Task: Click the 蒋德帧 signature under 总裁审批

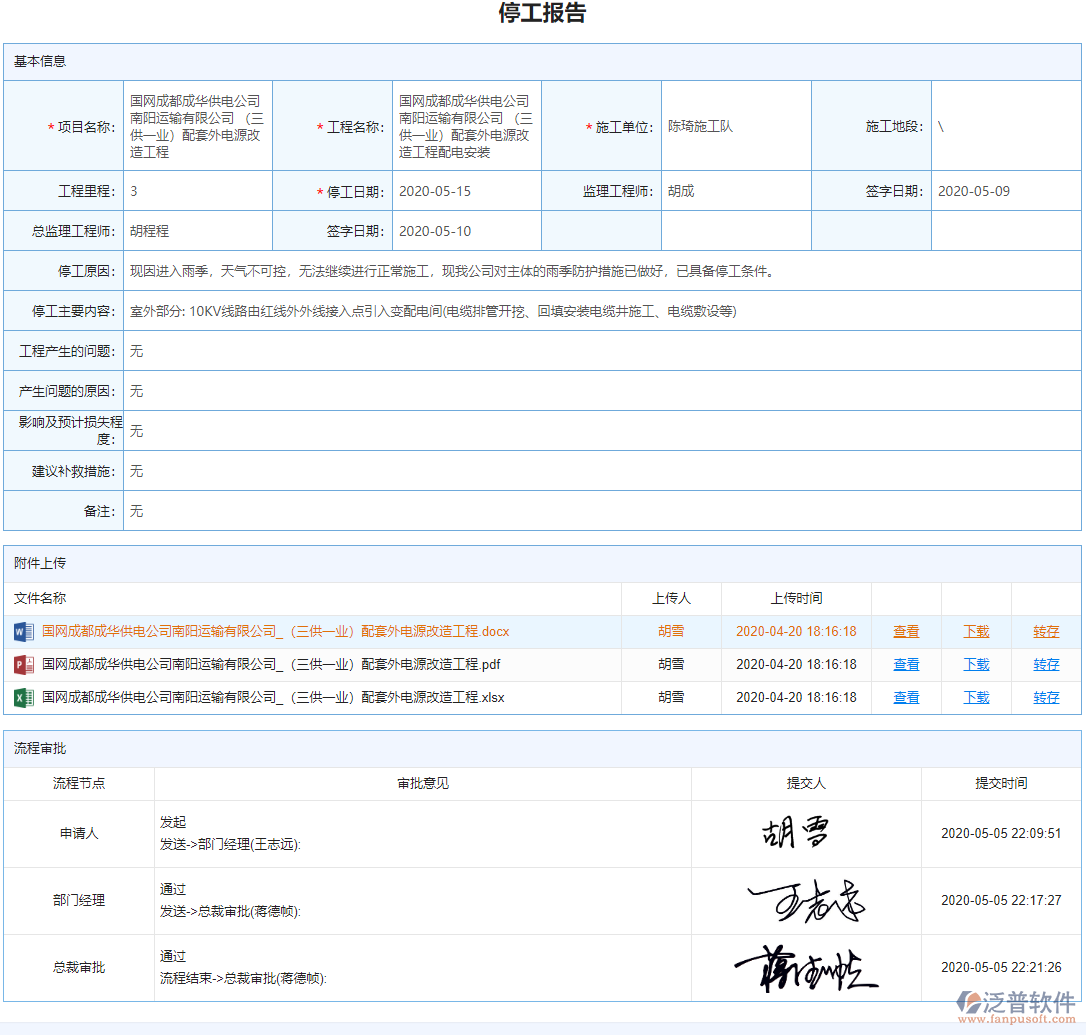Action: 805,967
